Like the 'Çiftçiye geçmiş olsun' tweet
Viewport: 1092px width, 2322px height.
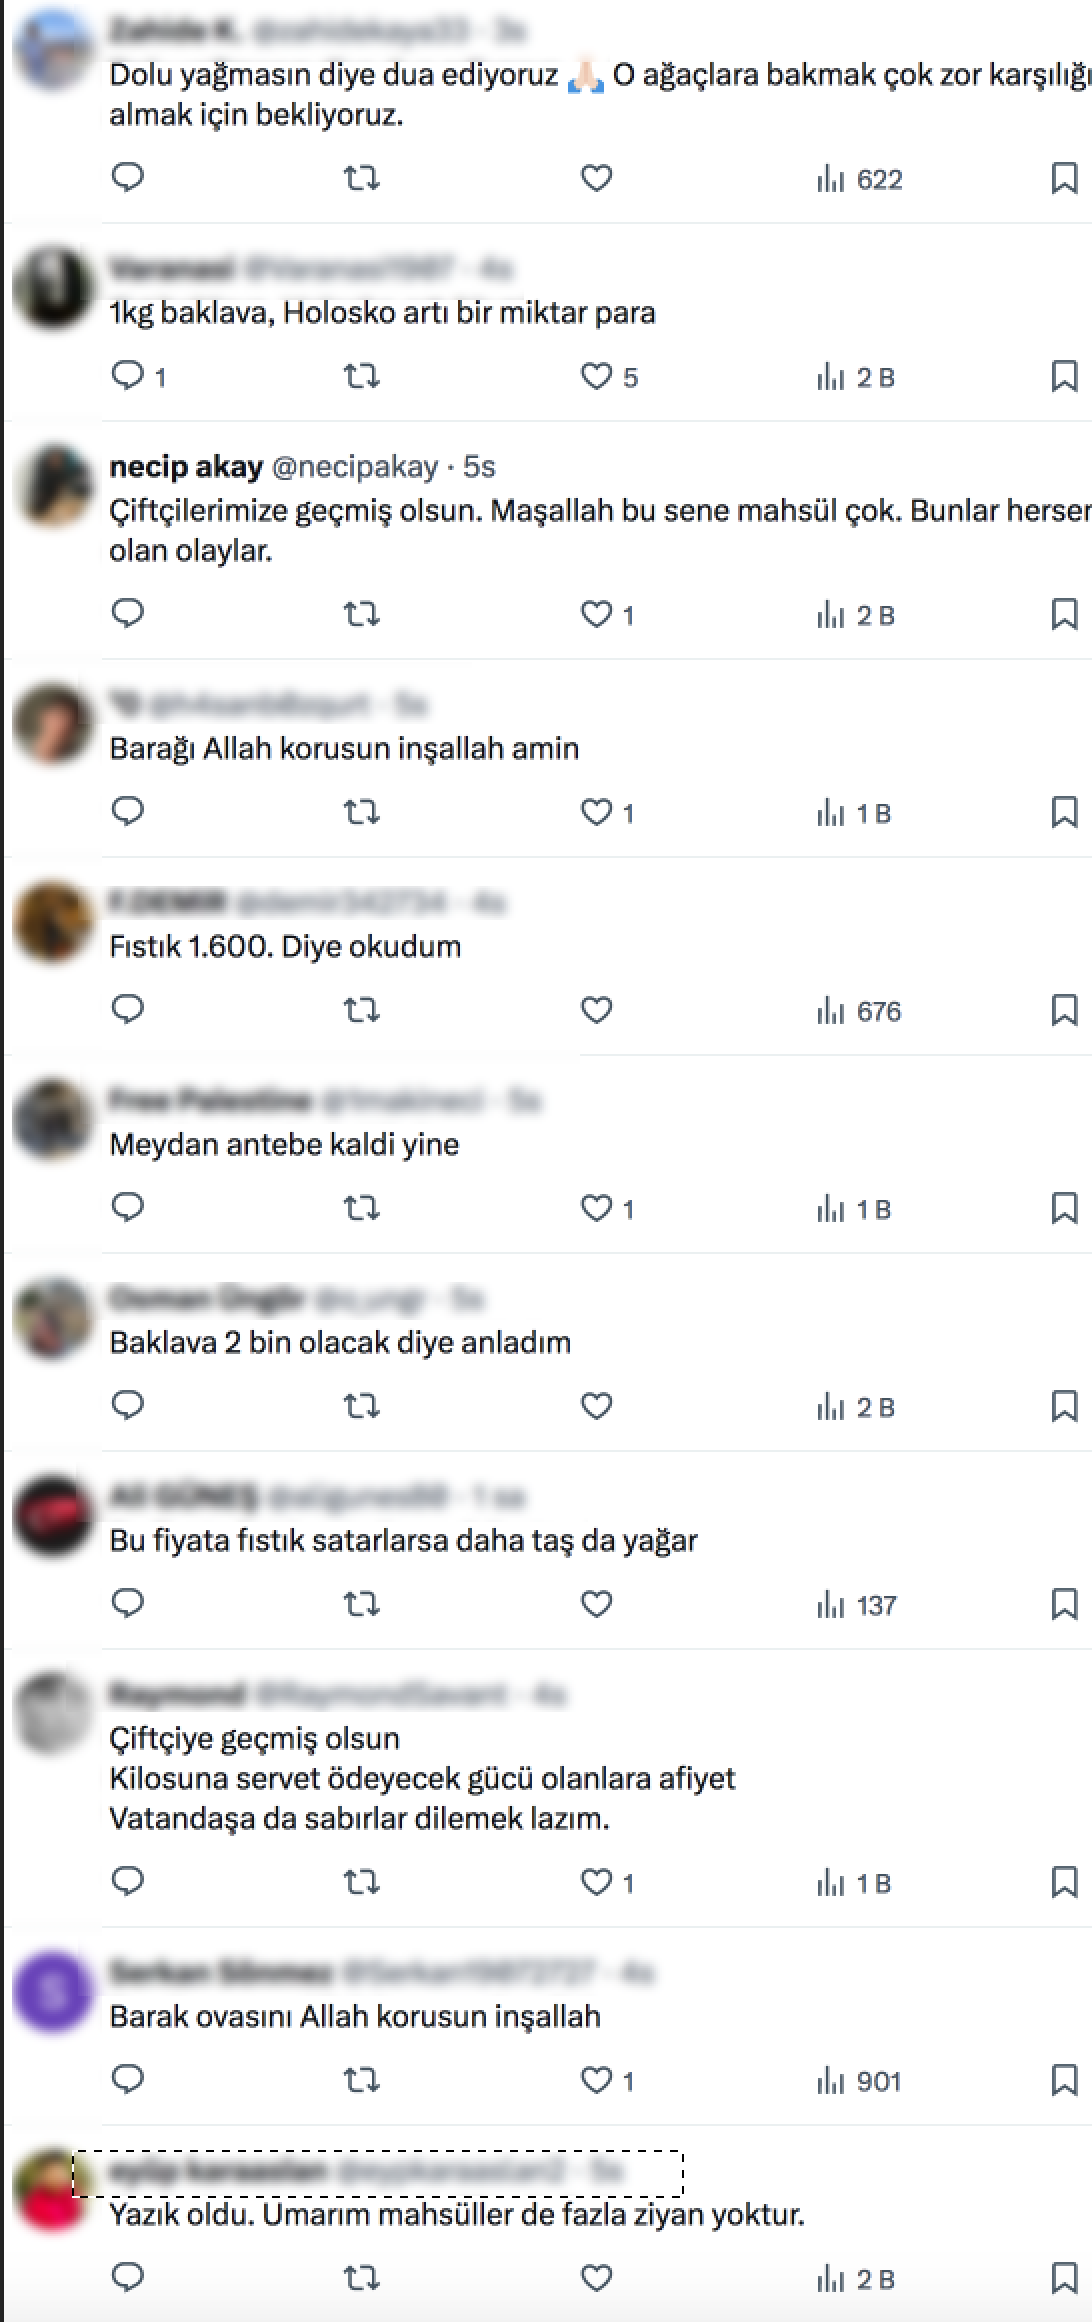pyautogui.click(x=607, y=1882)
